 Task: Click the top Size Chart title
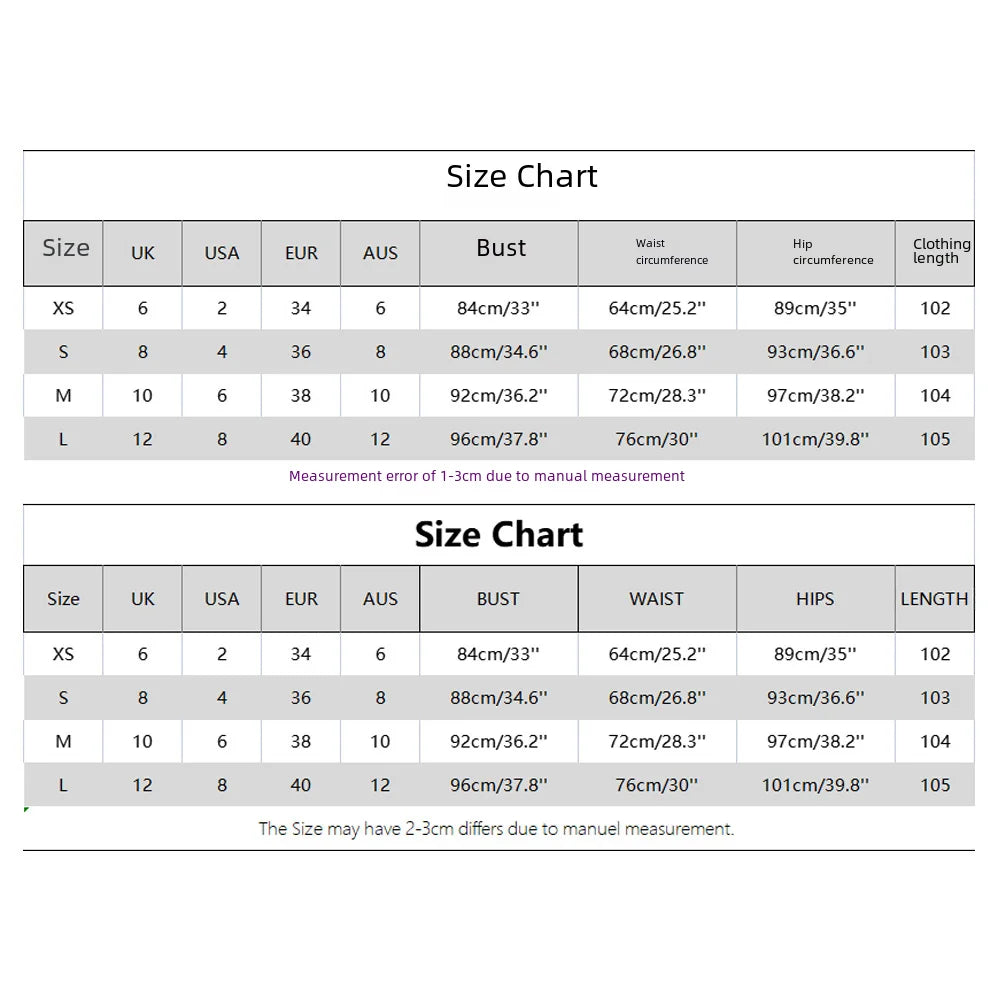[x=522, y=177]
